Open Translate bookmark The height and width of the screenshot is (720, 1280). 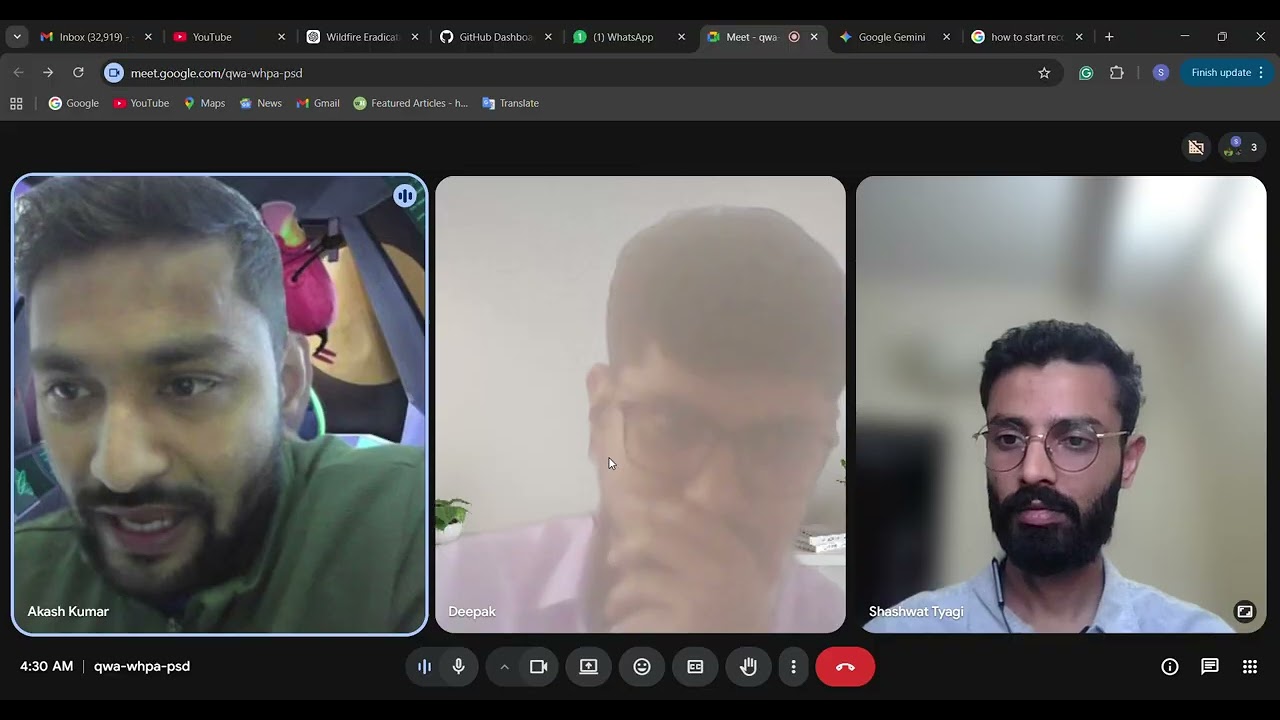[510, 103]
